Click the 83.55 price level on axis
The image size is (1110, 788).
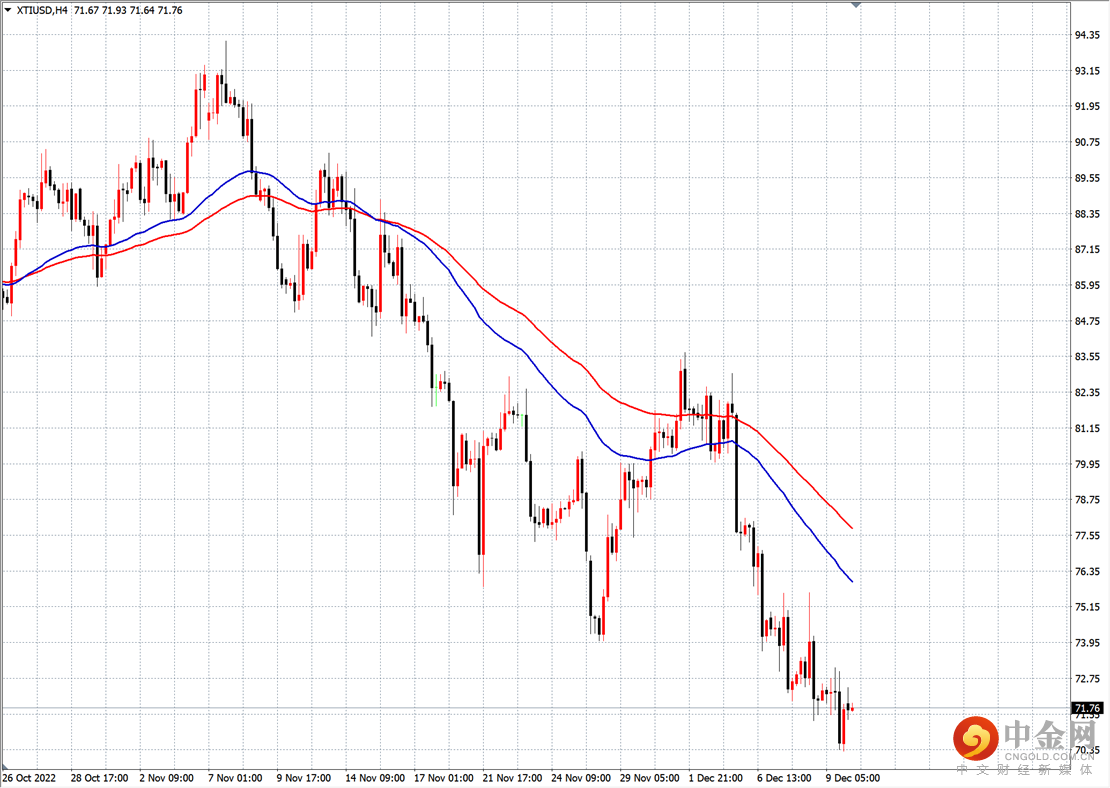tap(1087, 357)
